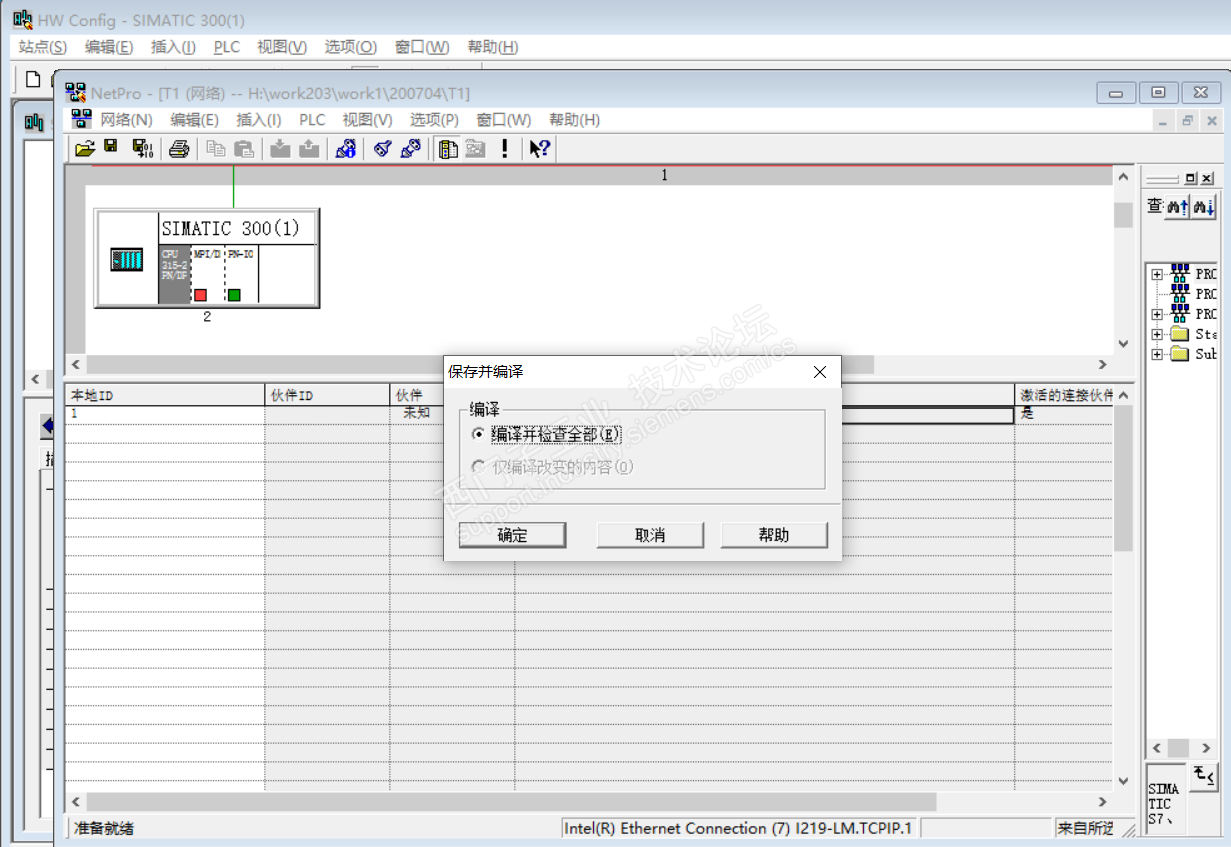The image size is (1231, 847).
Task: Click the Print icon in NetPro toolbar
Action: pos(179,149)
